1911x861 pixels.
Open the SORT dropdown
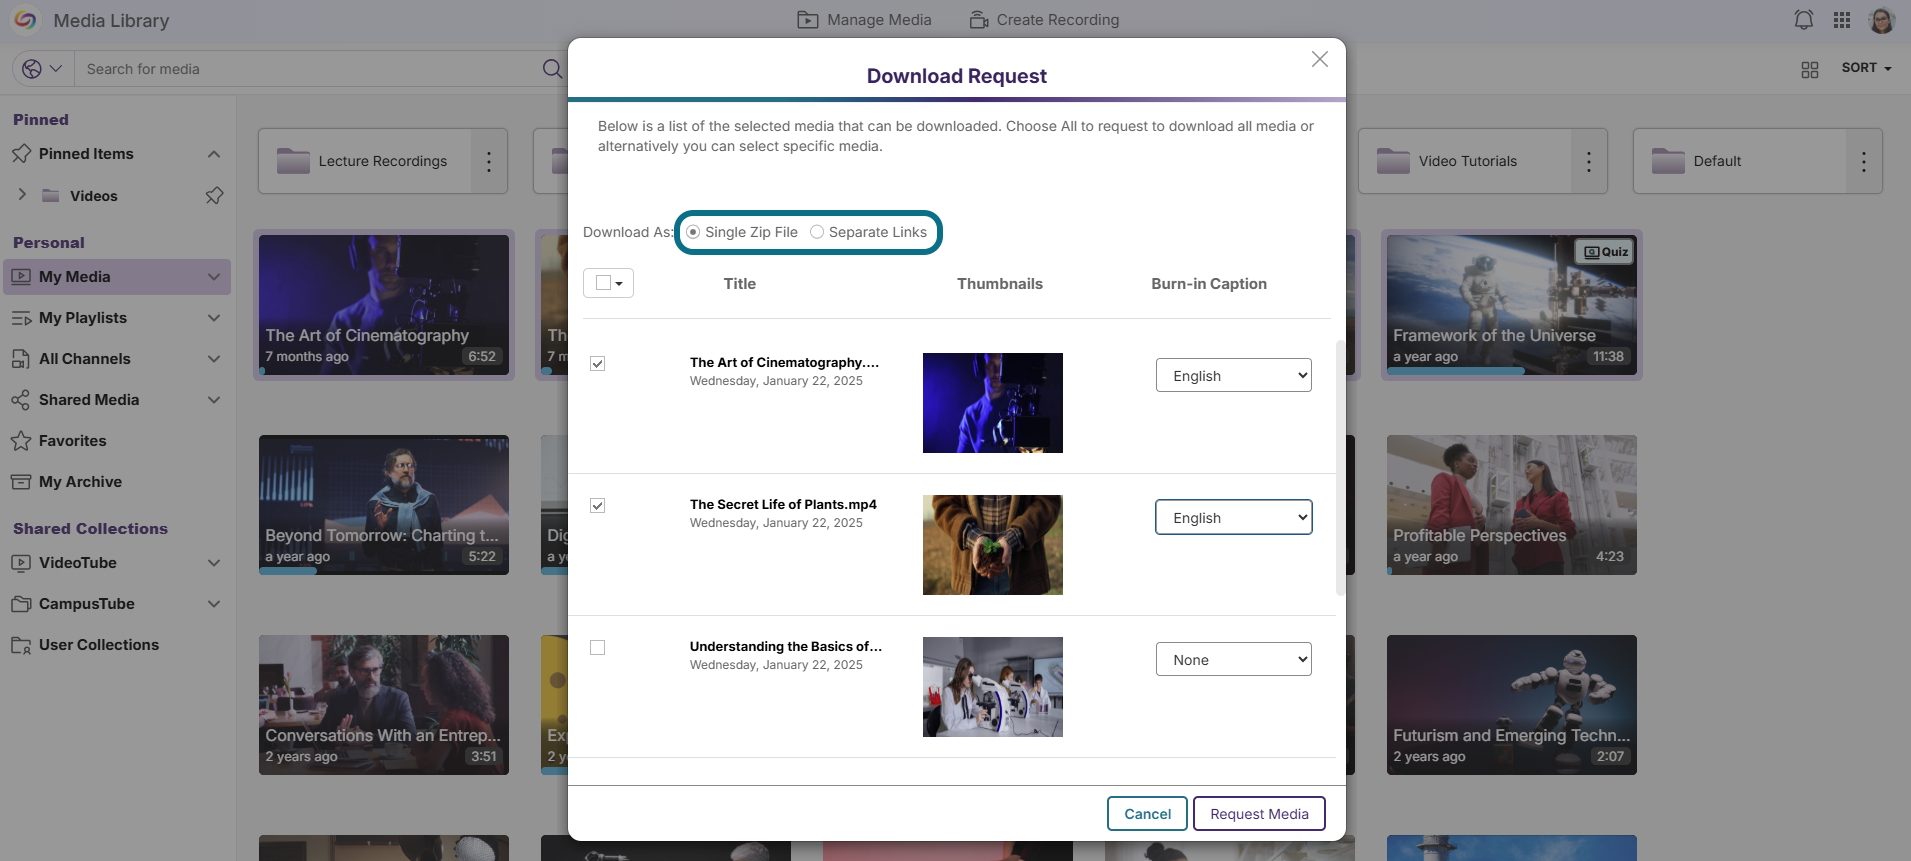tap(1866, 68)
